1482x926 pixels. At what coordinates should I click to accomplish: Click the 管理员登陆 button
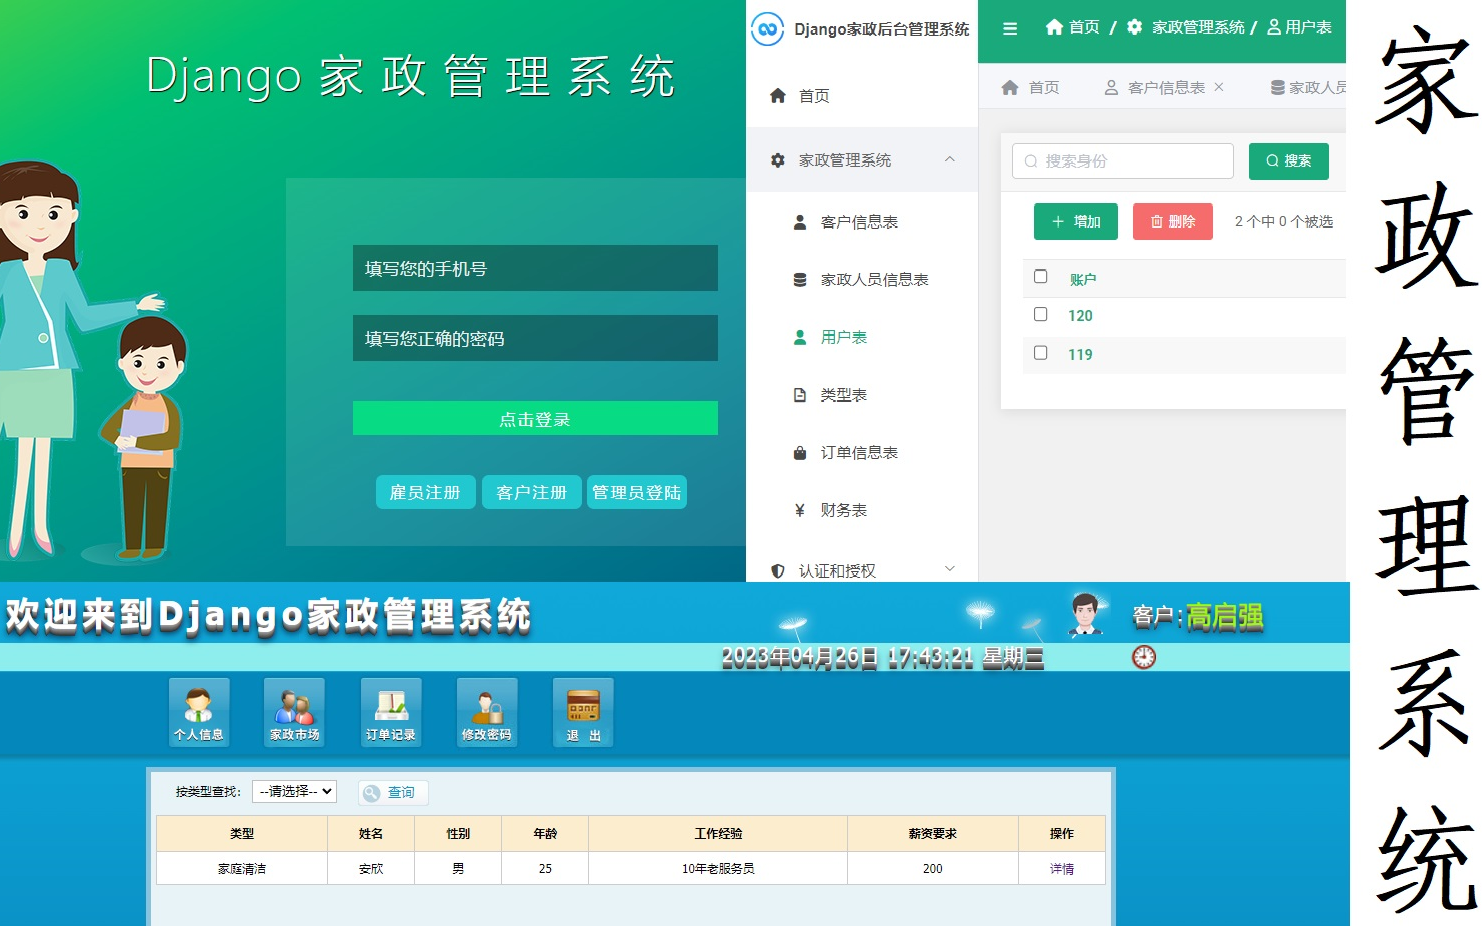click(x=637, y=492)
